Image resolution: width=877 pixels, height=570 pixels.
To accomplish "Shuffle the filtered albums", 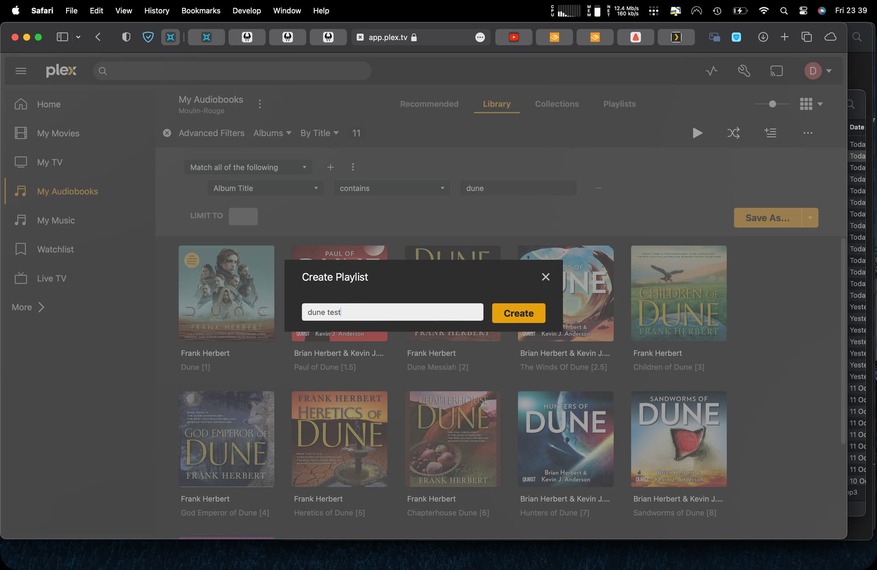I will (x=733, y=133).
